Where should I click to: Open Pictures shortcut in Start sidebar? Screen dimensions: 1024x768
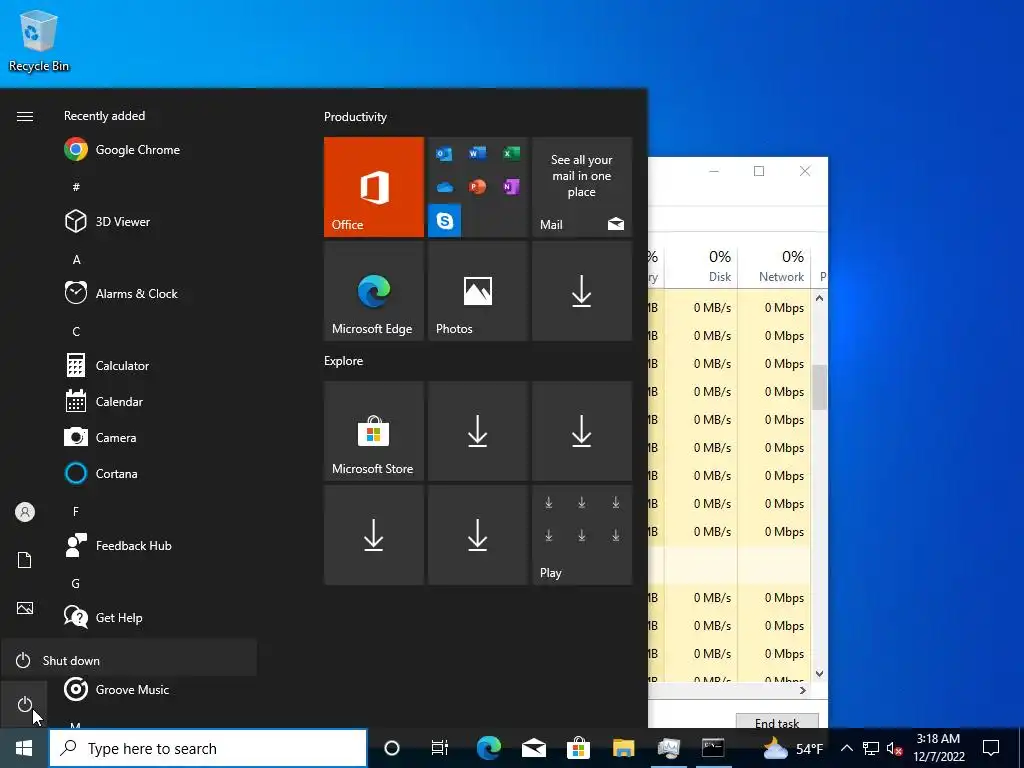[x=25, y=608]
